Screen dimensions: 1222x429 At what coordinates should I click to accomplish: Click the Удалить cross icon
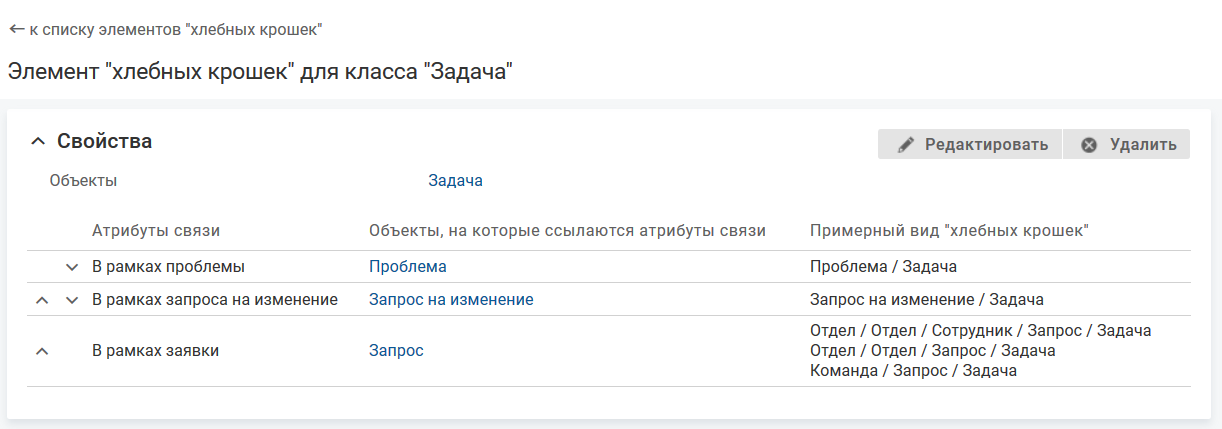click(x=1089, y=145)
